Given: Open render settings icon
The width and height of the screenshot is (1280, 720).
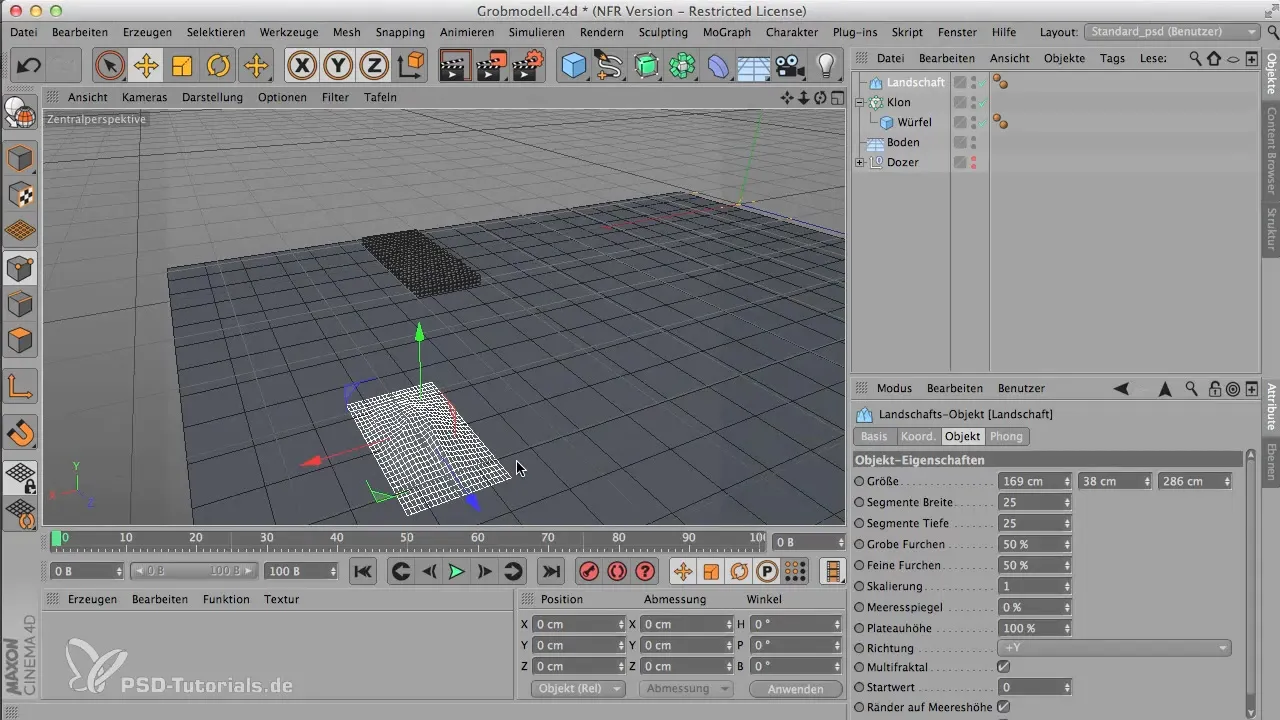Looking at the screenshot, I should pyautogui.click(x=529, y=67).
